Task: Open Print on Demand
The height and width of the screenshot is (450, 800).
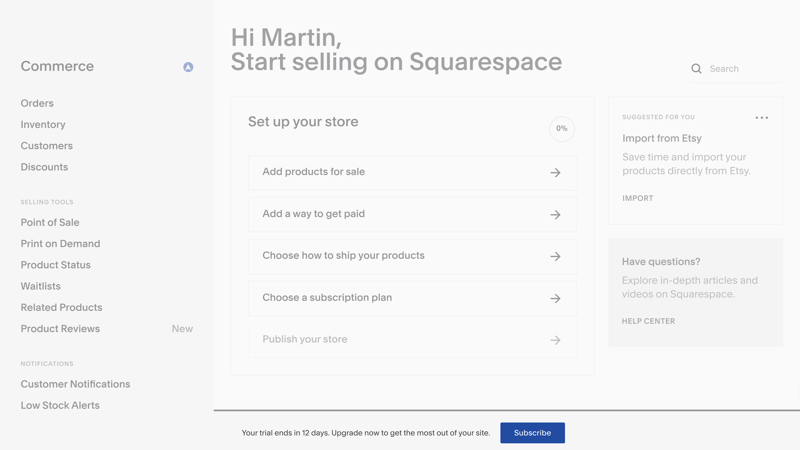Action: [x=60, y=244]
